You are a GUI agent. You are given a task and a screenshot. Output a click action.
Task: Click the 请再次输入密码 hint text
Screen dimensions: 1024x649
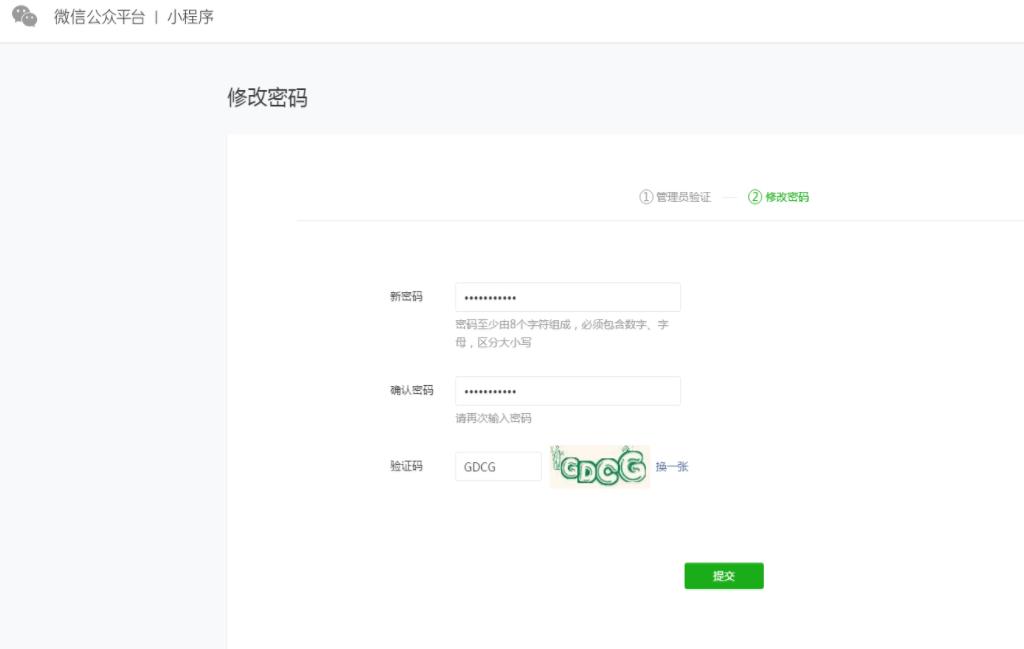(x=493, y=418)
